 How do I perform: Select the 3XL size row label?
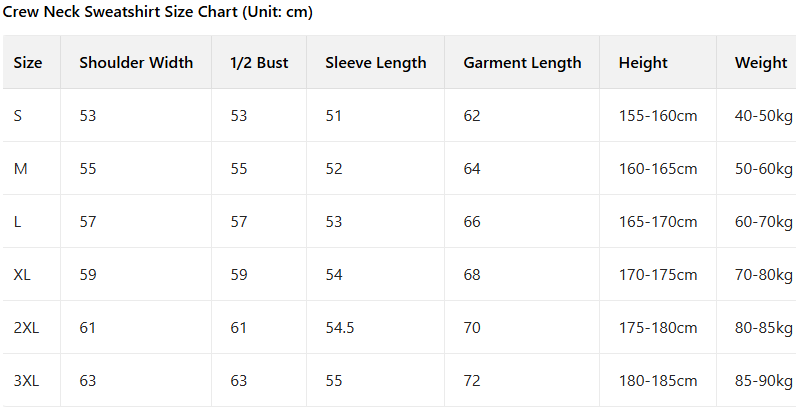click(x=26, y=381)
